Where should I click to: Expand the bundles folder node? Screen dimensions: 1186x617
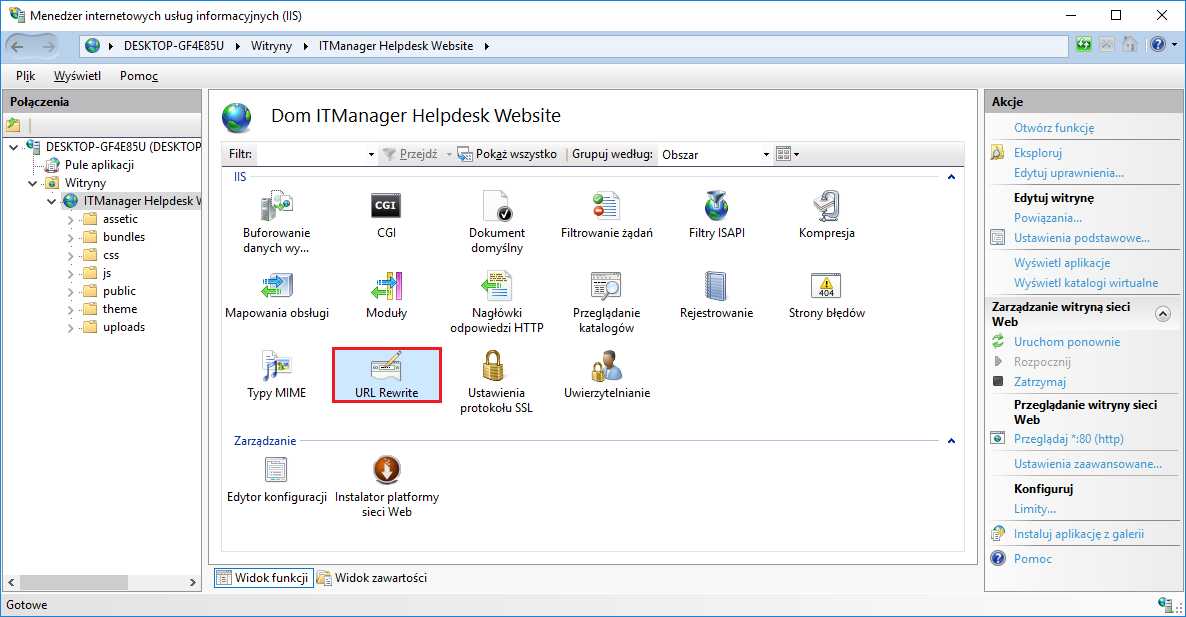coord(70,237)
